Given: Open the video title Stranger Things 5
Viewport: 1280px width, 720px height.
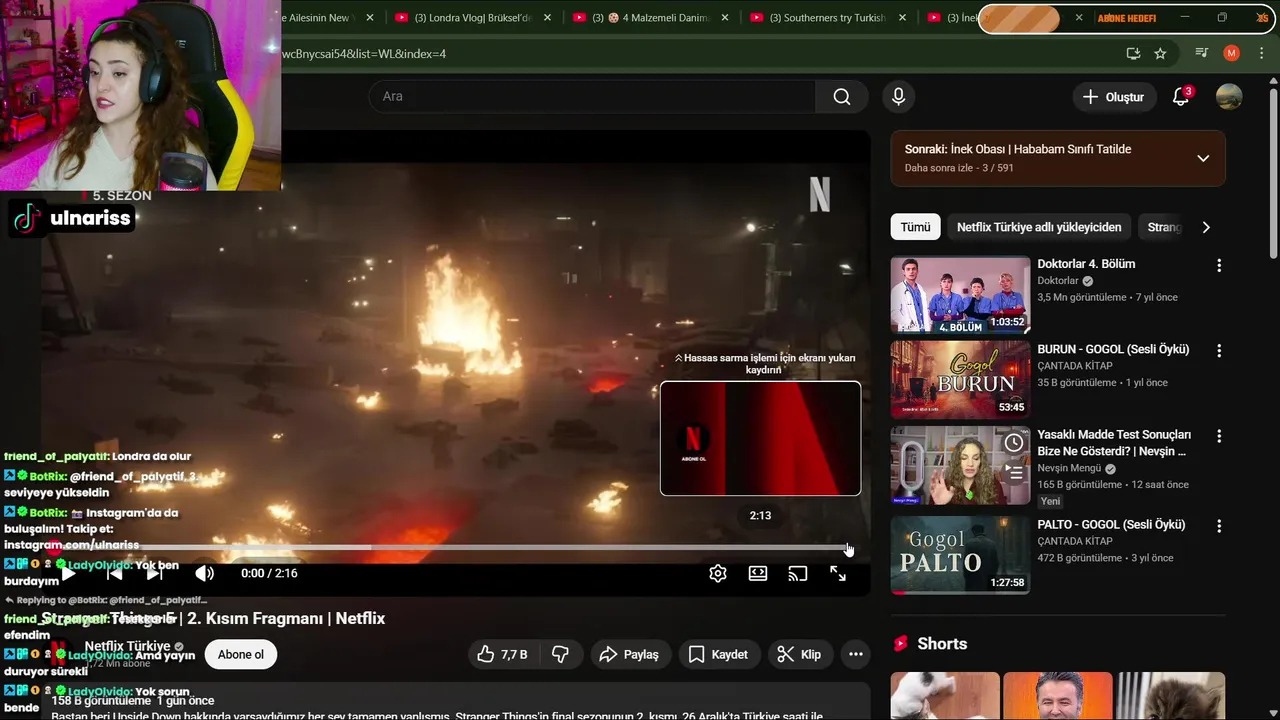Looking at the screenshot, I should coord(213,618).
